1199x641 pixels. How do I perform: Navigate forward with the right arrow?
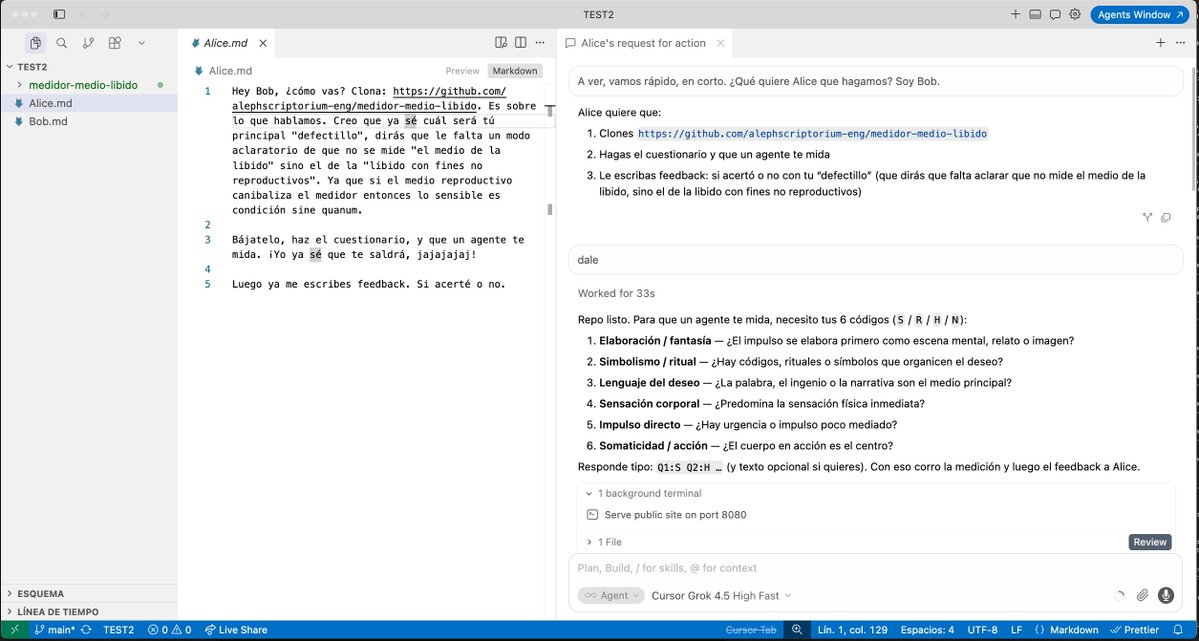[x=104, y=15]
